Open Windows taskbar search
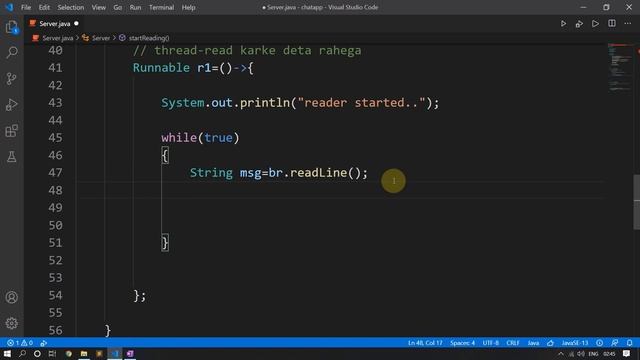Viewport: 640px width, 360px height. point(22,354)
